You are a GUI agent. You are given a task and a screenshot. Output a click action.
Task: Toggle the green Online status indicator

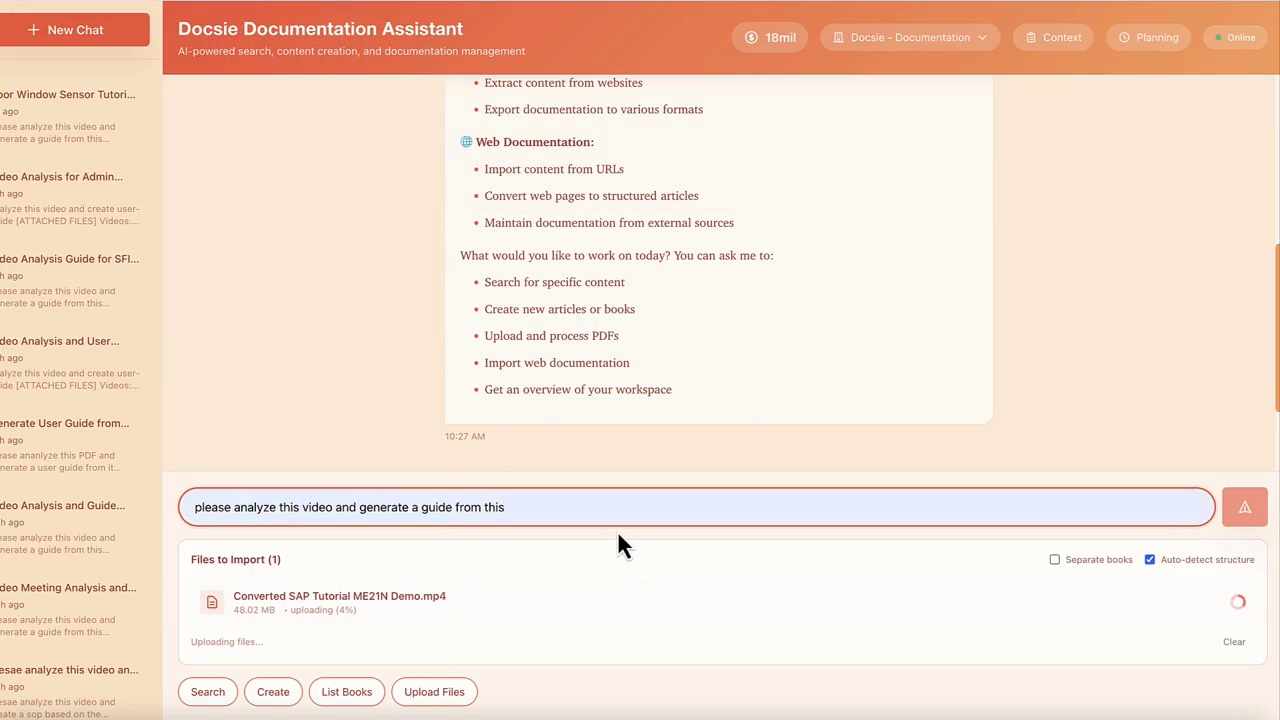pyautogui.click(x=1219, y=37)
